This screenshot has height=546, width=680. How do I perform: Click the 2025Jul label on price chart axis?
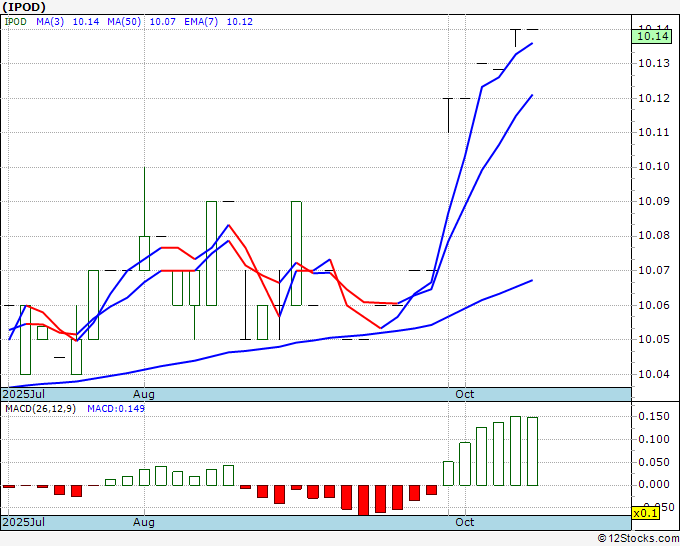[23, 394]
